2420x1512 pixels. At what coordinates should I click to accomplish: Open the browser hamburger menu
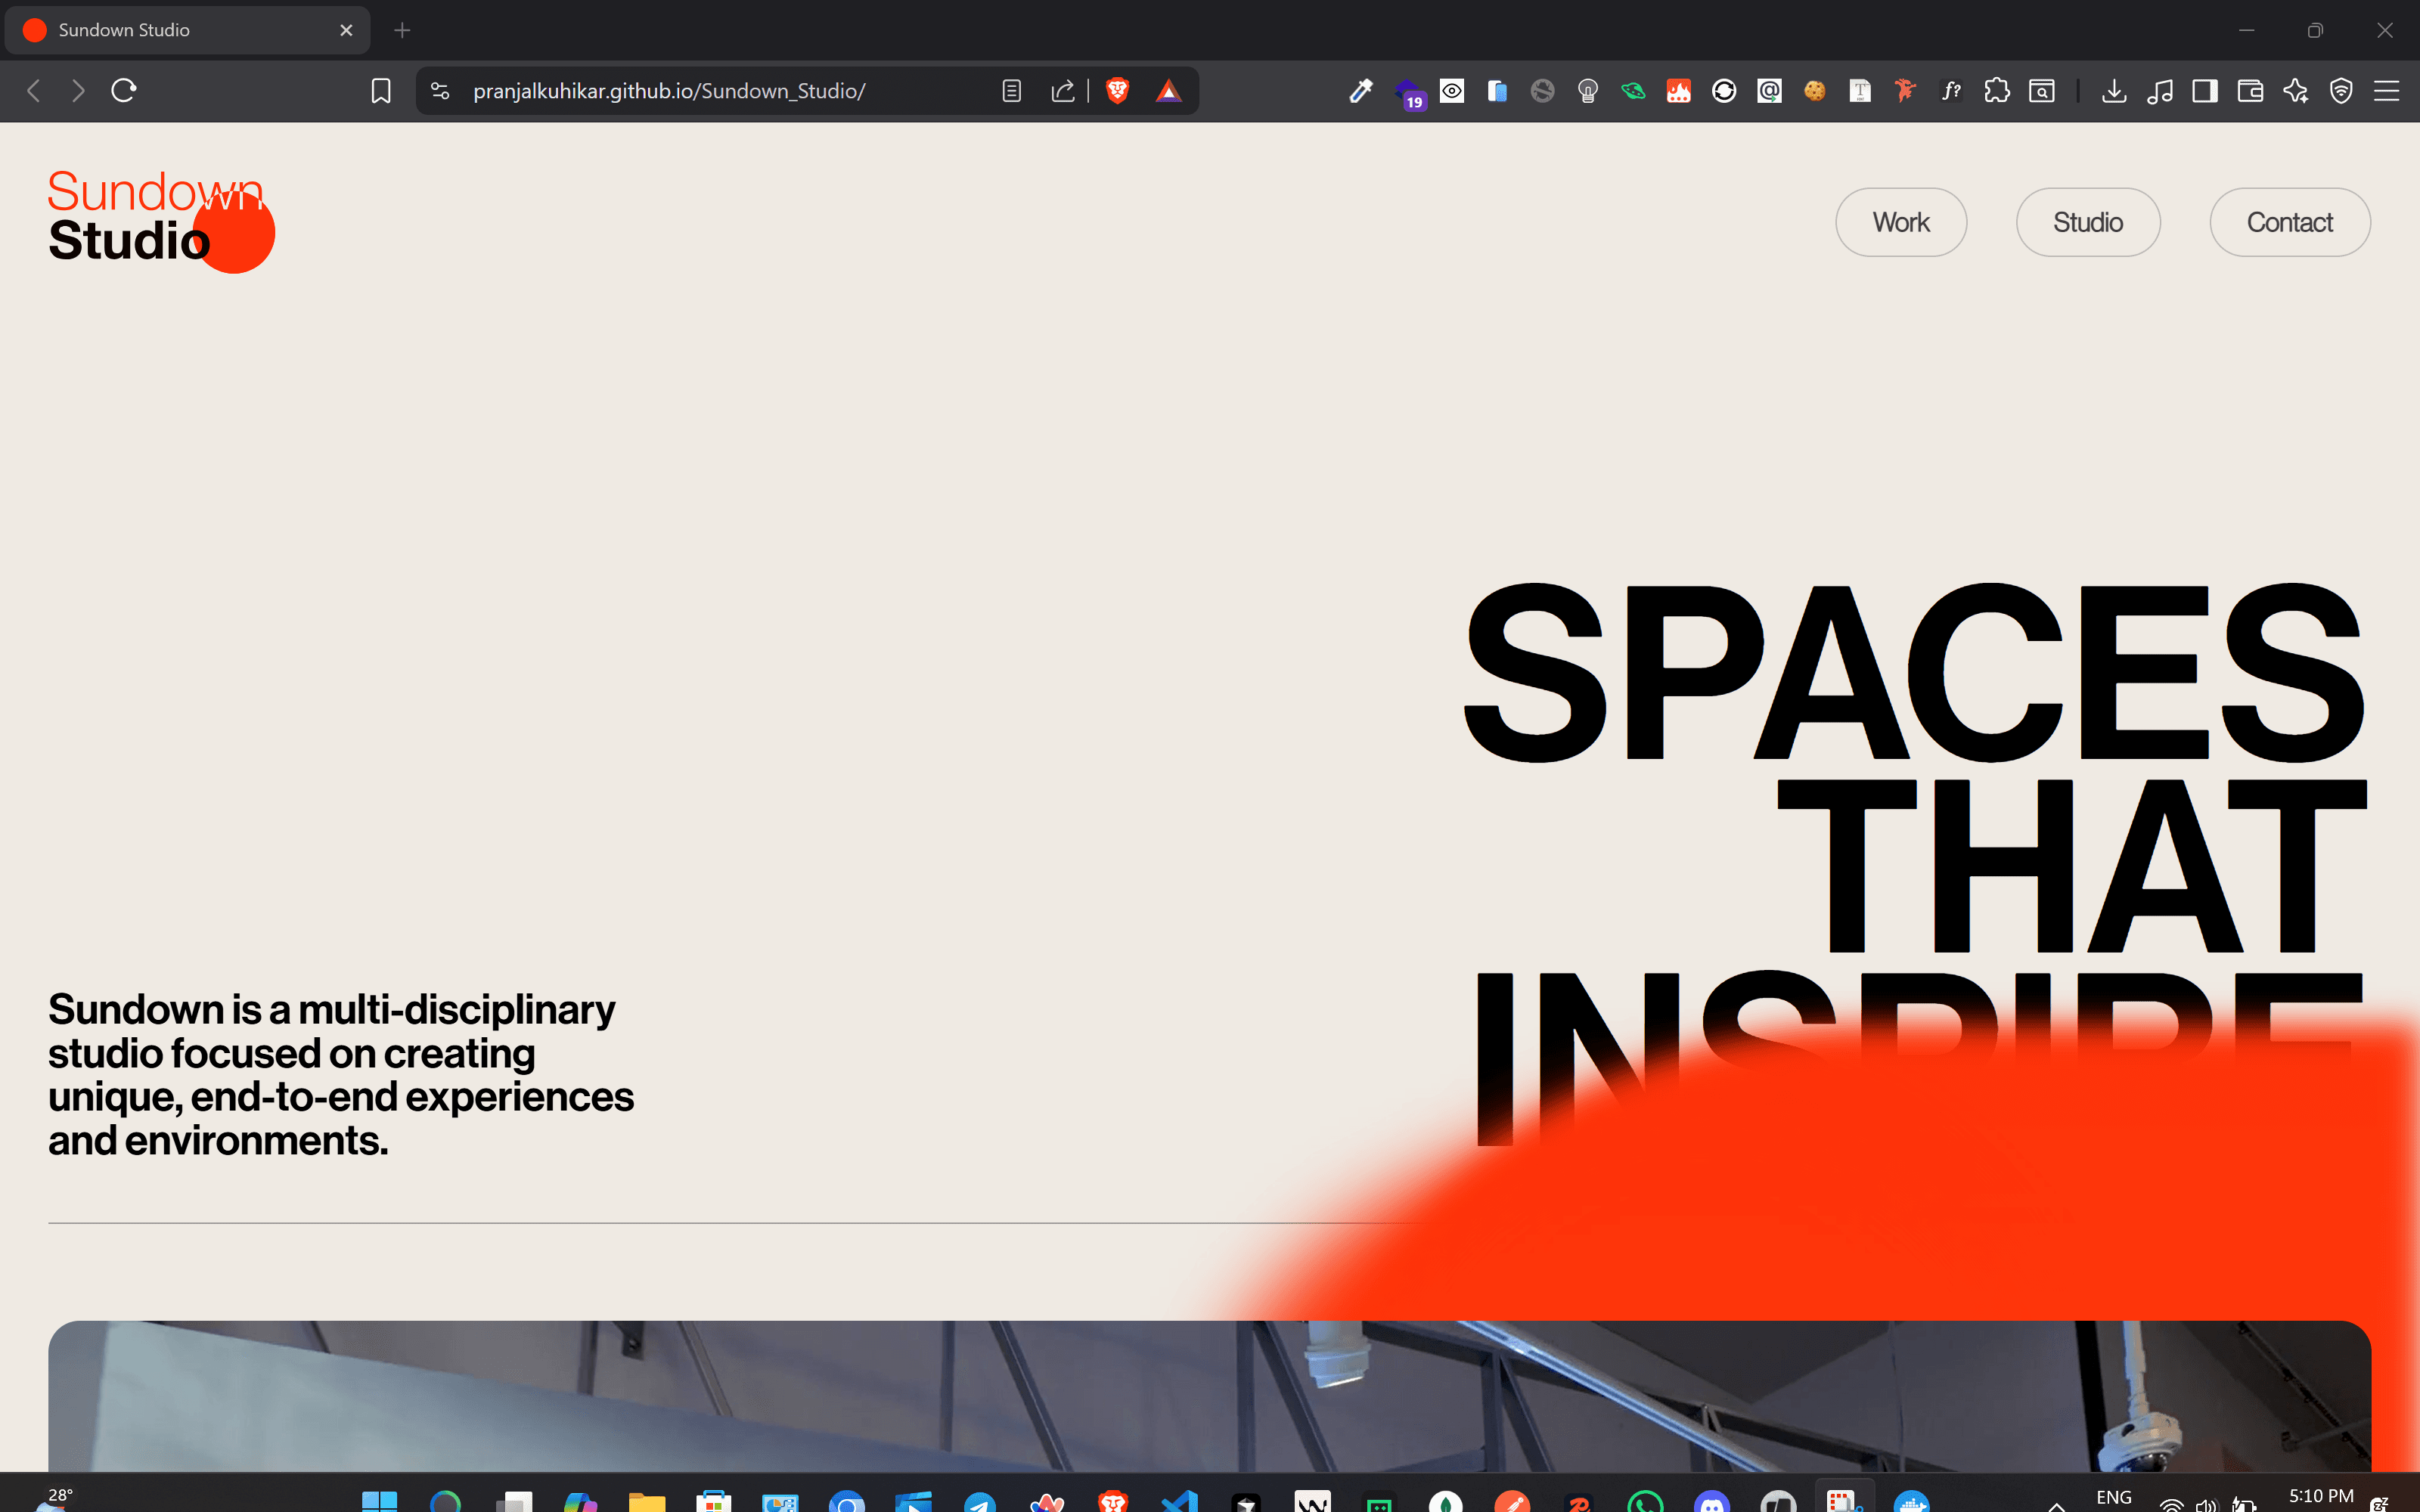click(x=2387, y=91)
